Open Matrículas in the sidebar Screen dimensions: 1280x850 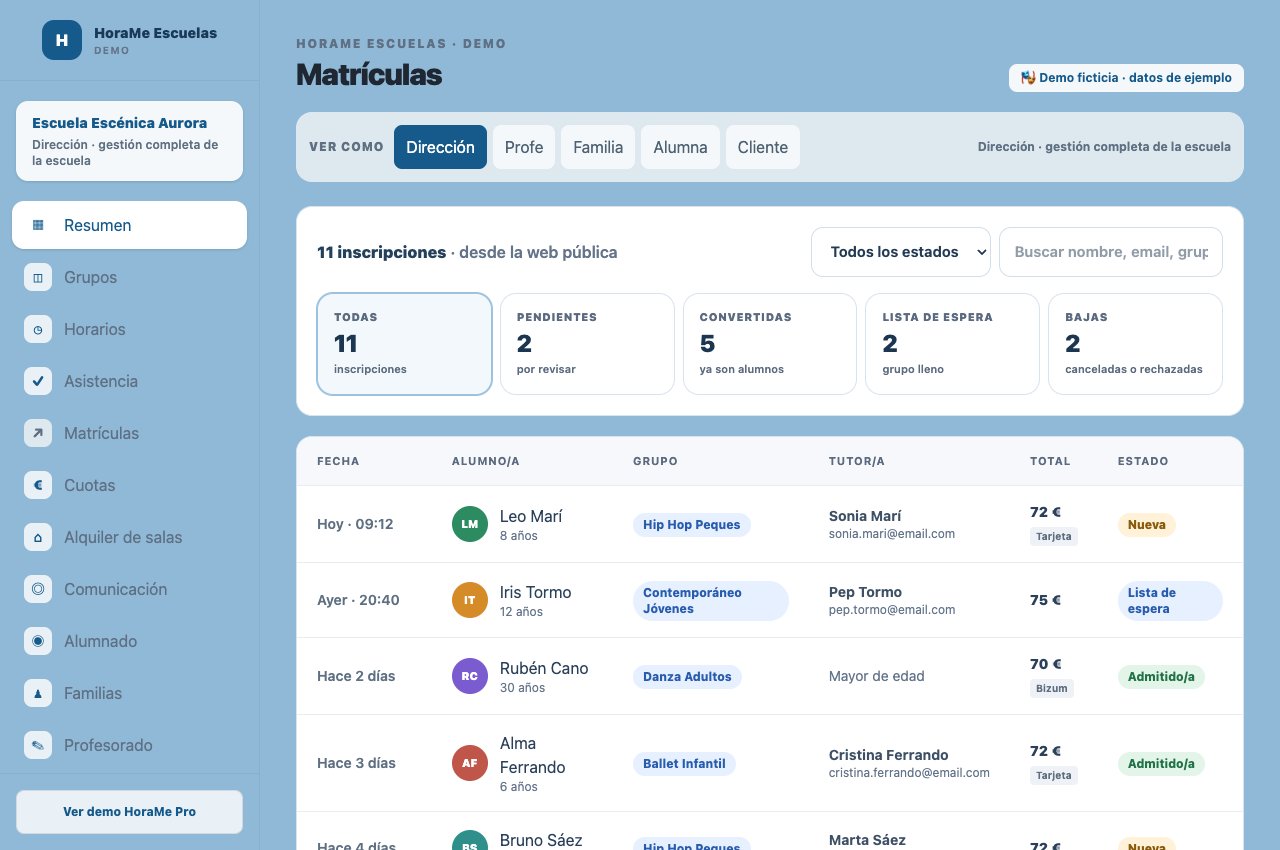coord(129,433)
